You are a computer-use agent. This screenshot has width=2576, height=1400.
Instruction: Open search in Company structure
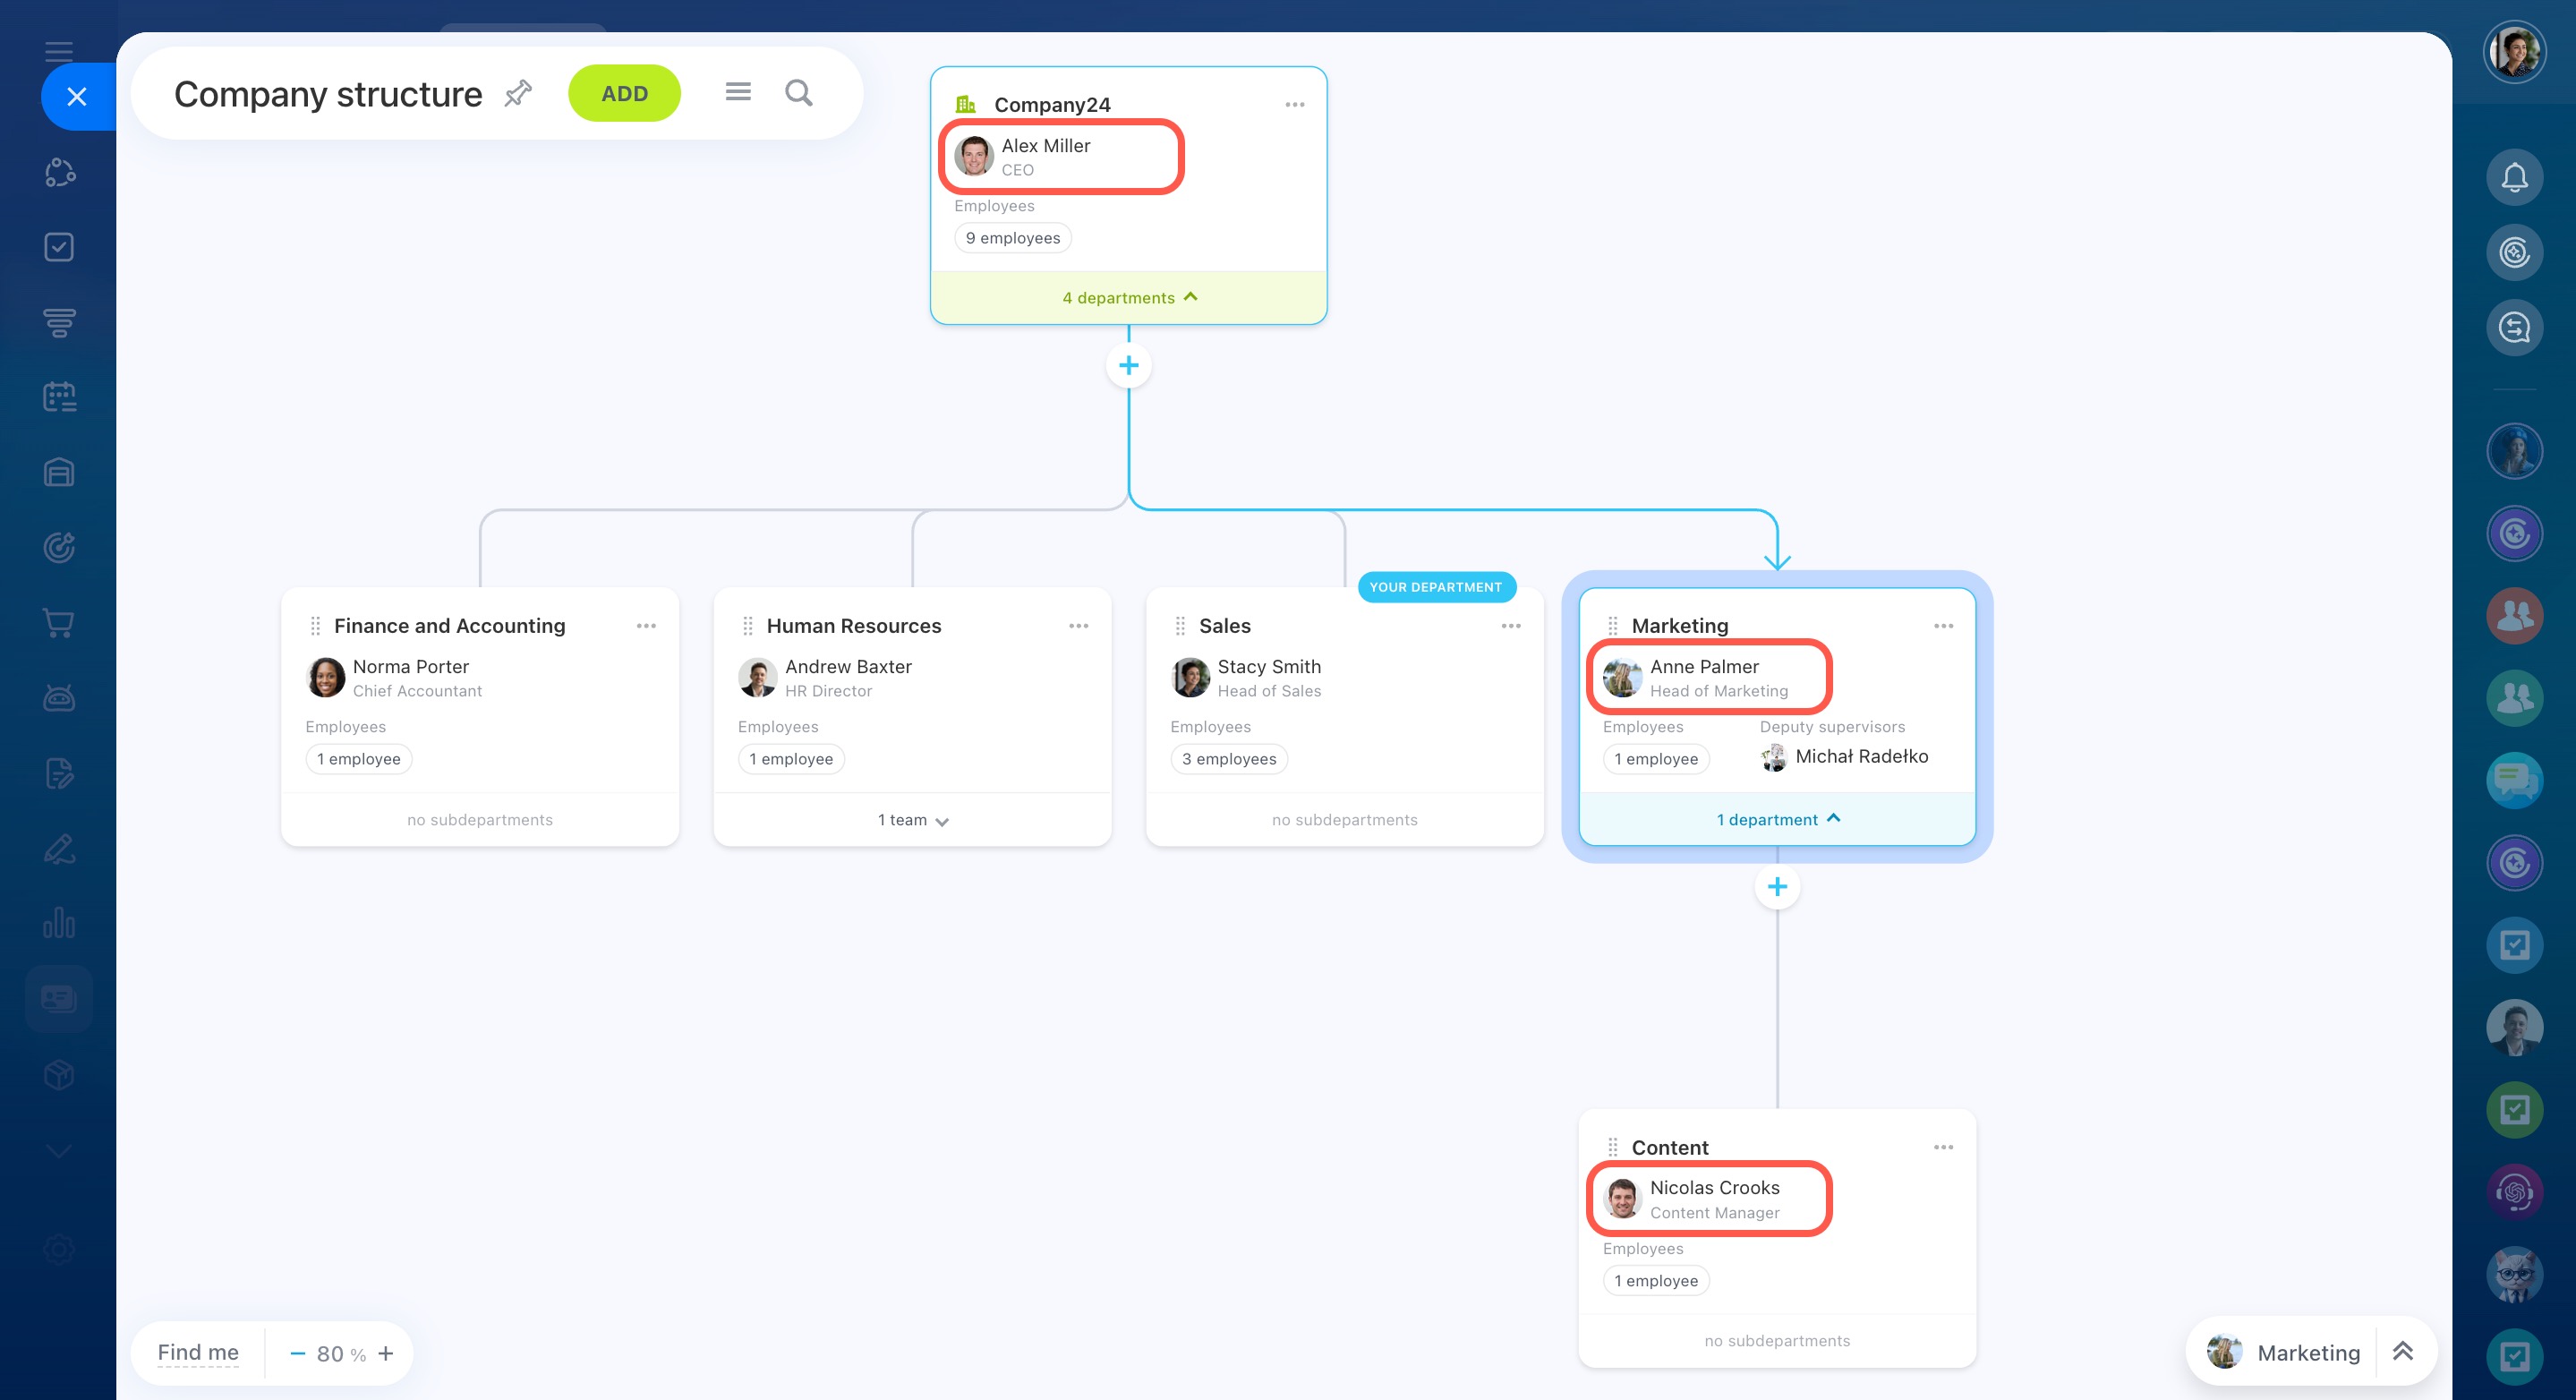798,93
